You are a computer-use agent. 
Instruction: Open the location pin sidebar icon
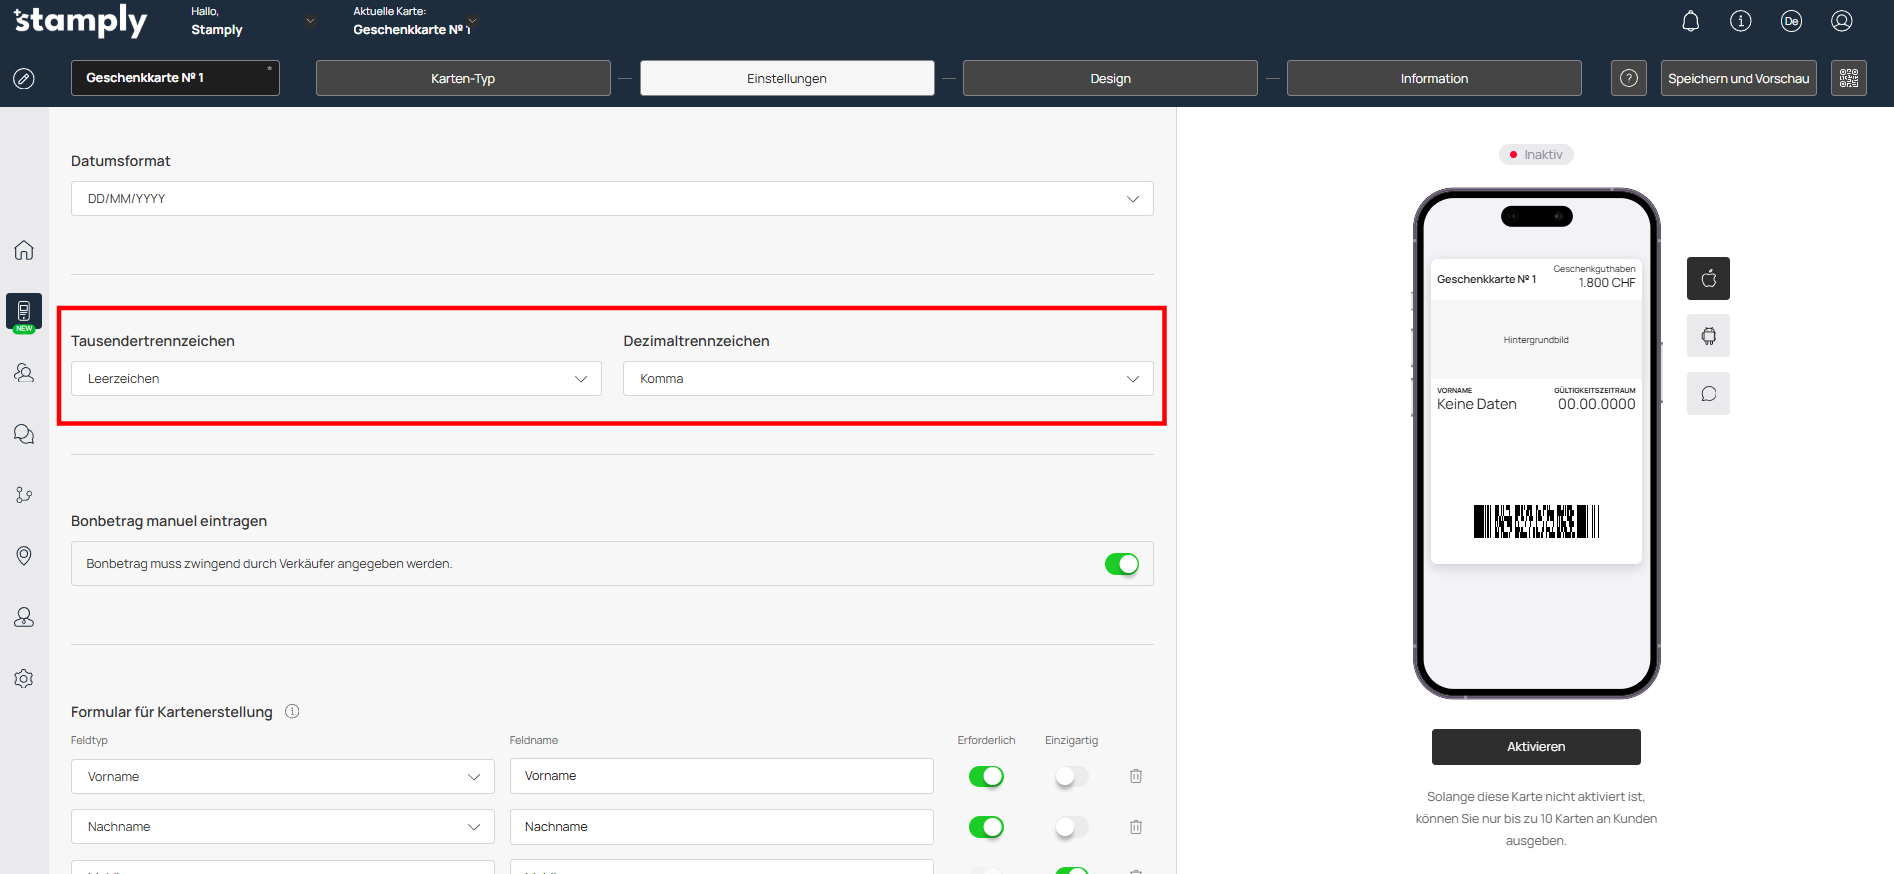(24, 556)
